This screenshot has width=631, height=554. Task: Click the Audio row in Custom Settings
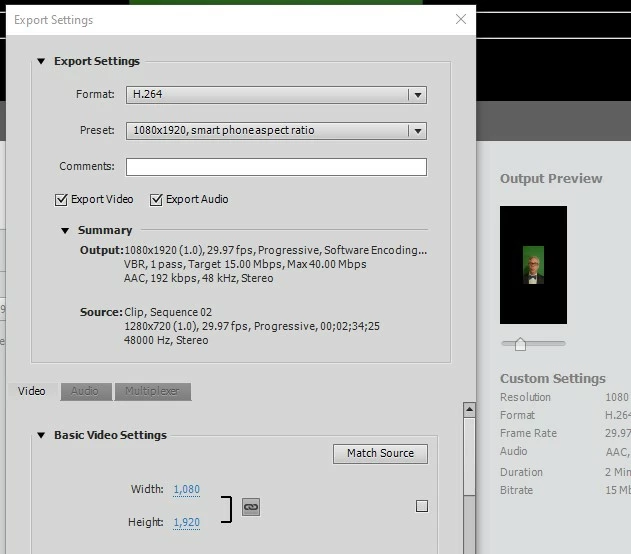pyautogui.click(x=565, y=451)
